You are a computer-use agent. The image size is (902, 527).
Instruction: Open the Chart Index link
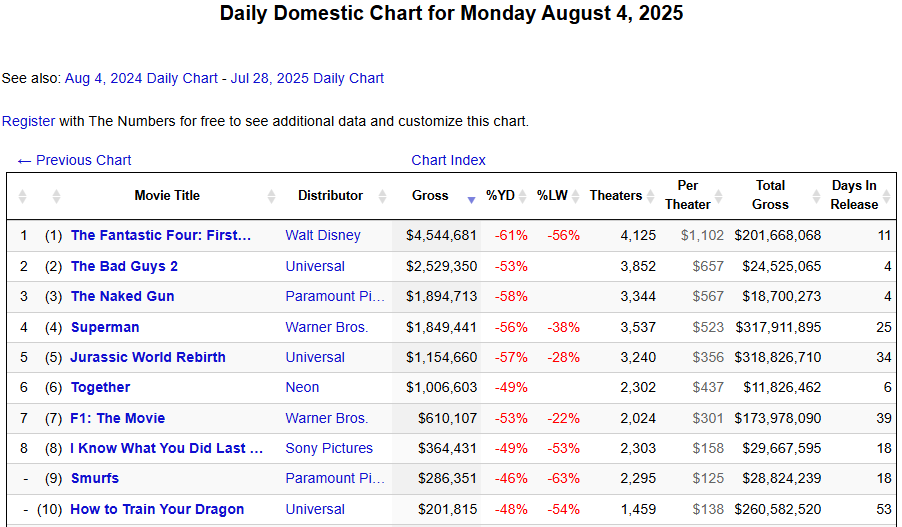pos(448,160)
